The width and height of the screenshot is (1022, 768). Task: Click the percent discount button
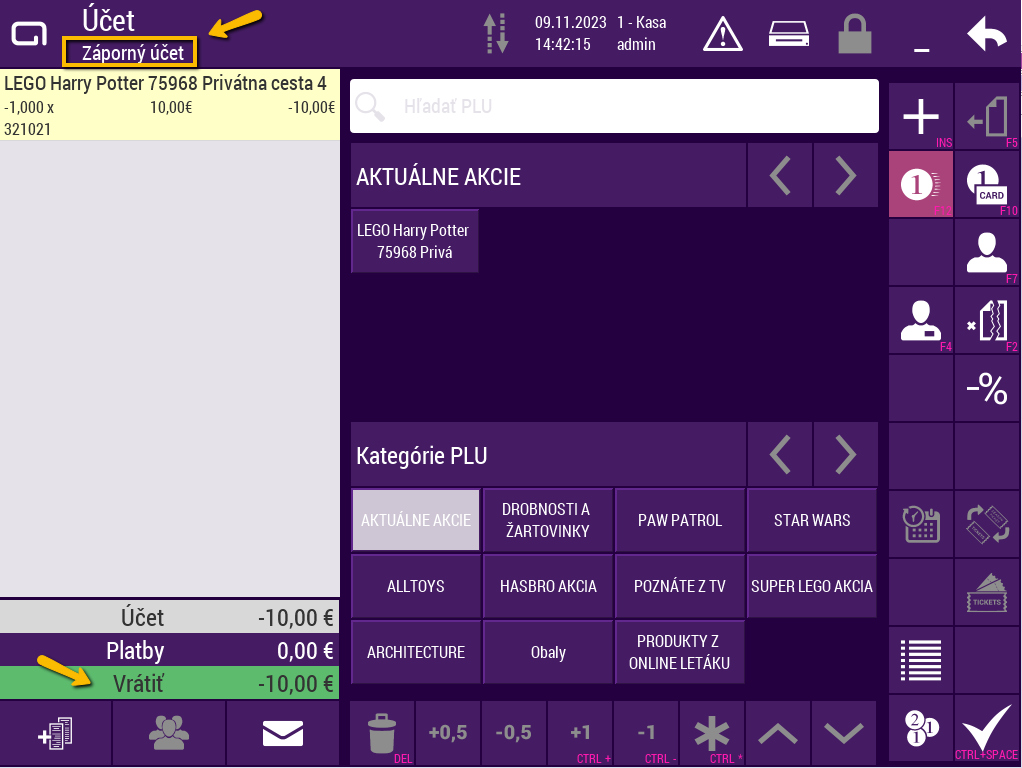[x=986, y=389]
